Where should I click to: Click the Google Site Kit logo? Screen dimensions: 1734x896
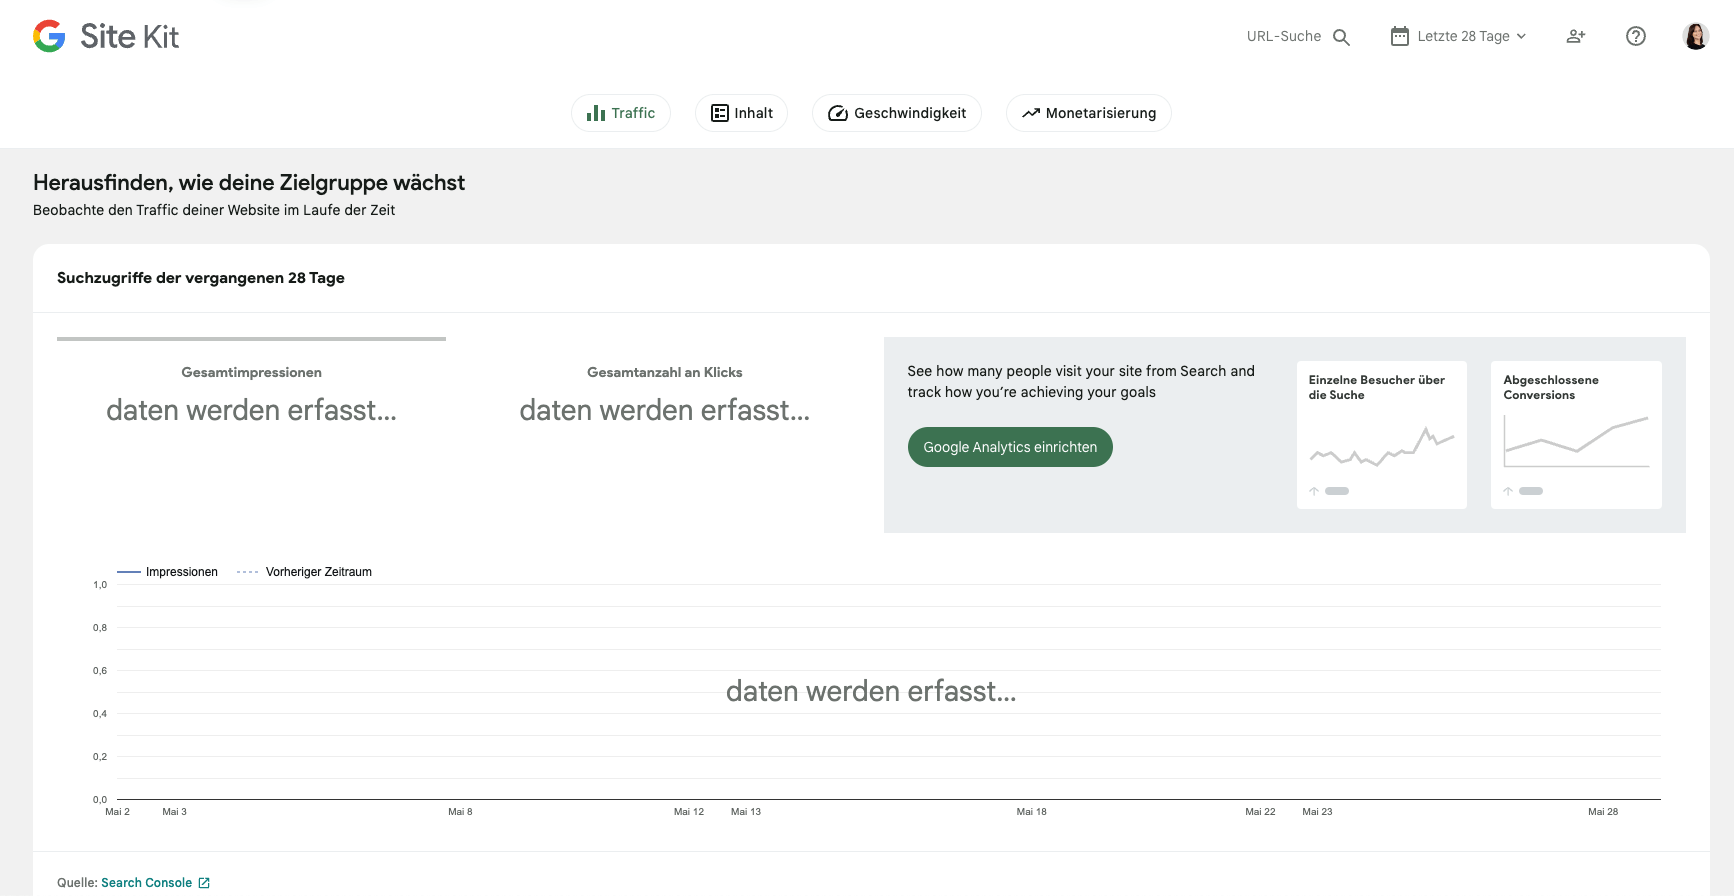(106, 37)
